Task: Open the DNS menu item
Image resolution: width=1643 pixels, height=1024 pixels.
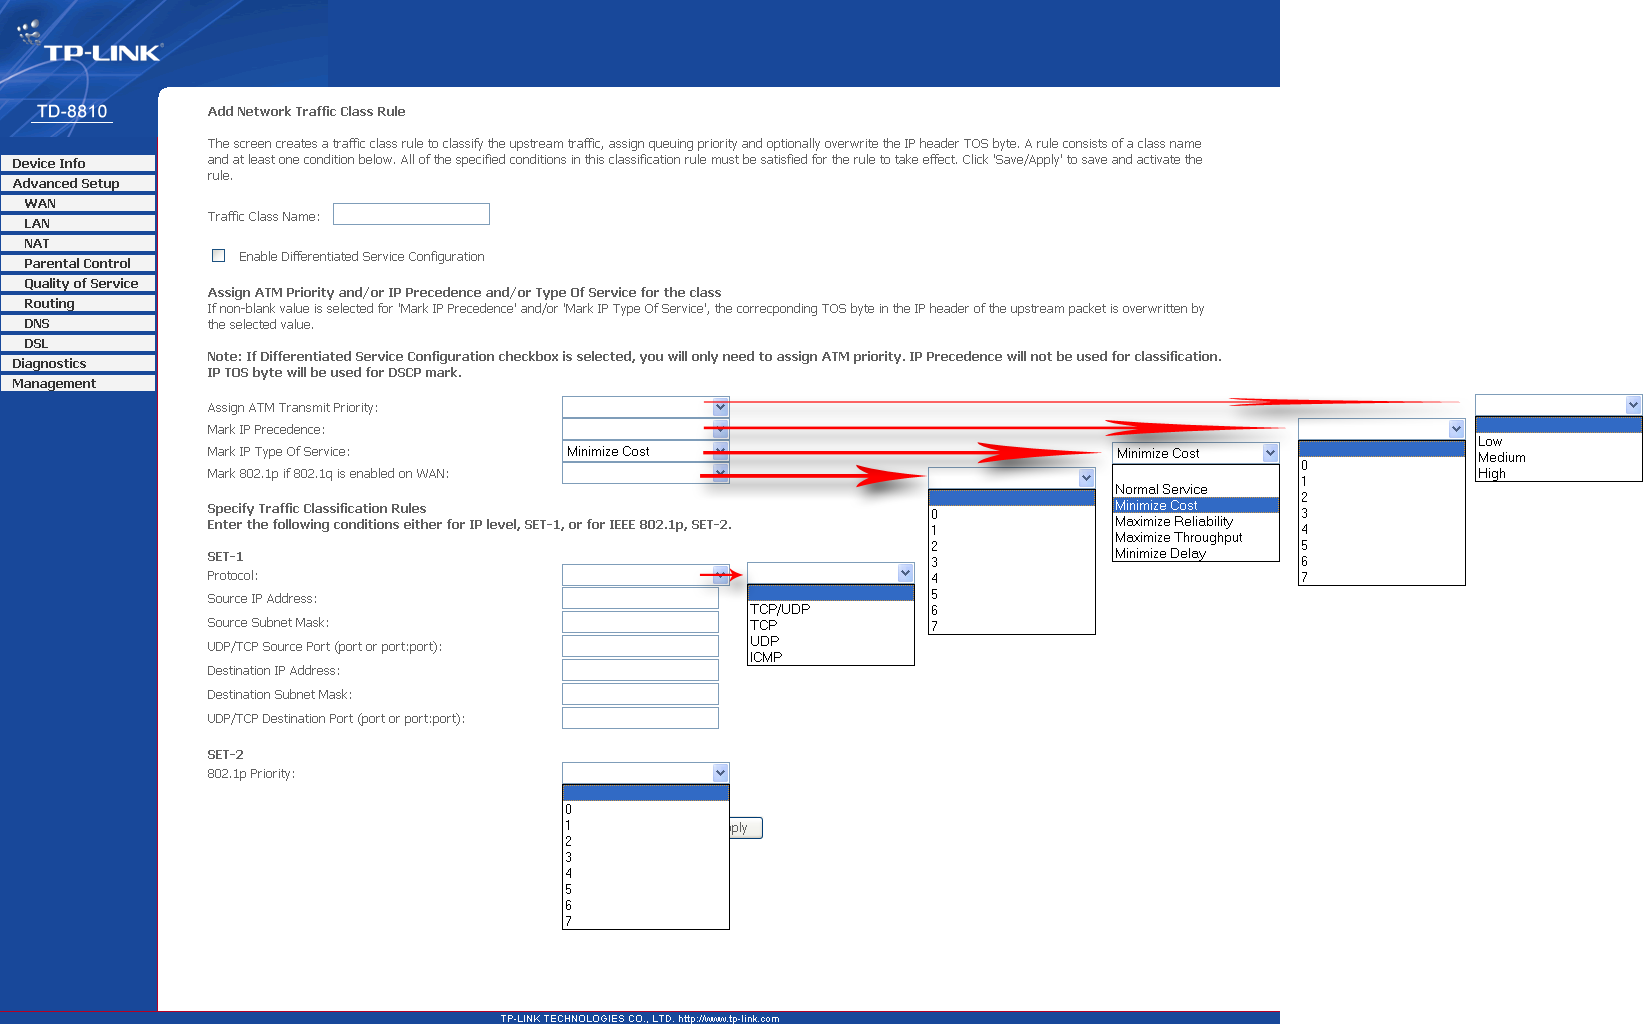Action: tap(78, 323)
